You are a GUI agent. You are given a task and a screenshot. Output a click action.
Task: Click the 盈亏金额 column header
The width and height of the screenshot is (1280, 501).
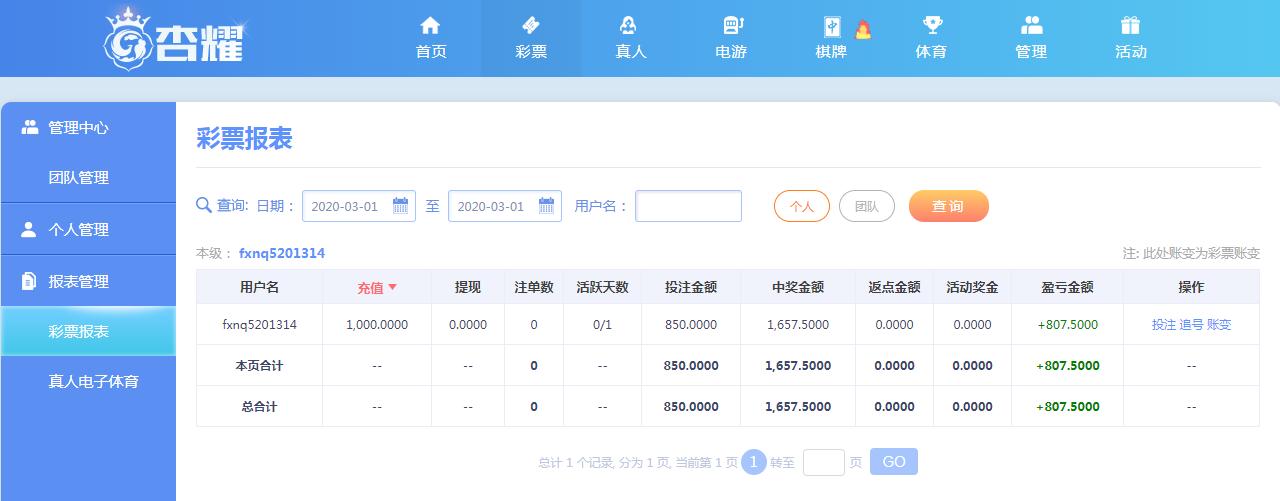click(x=1067, y=287)
